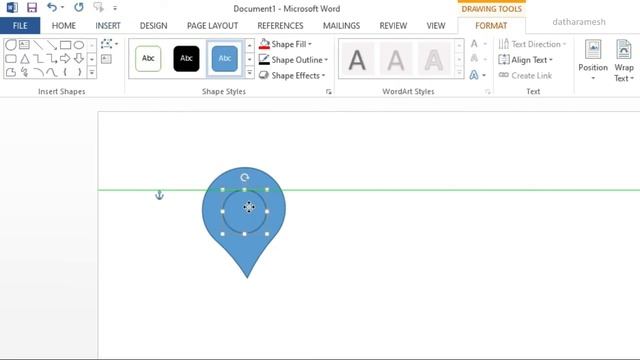
Task: Switch to the MAILINGS tab
Action: [341, 26]
